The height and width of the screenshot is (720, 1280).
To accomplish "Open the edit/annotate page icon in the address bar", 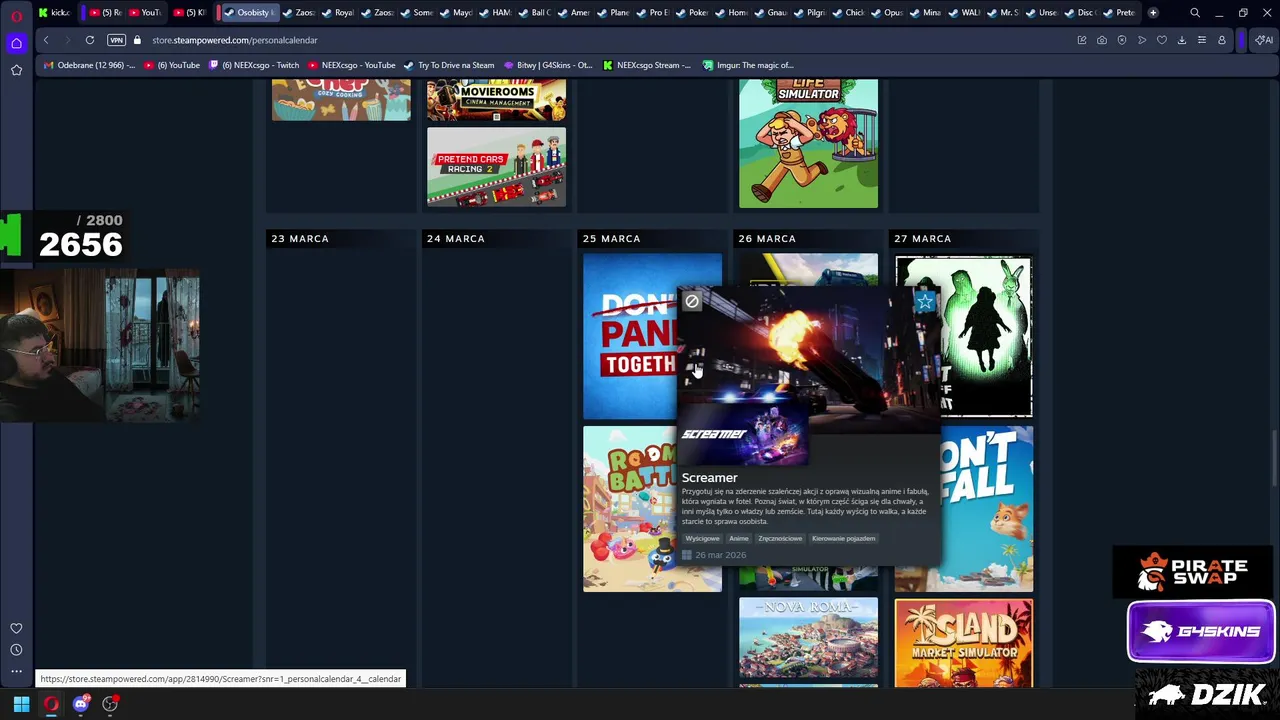I will tap(1082, 40).
